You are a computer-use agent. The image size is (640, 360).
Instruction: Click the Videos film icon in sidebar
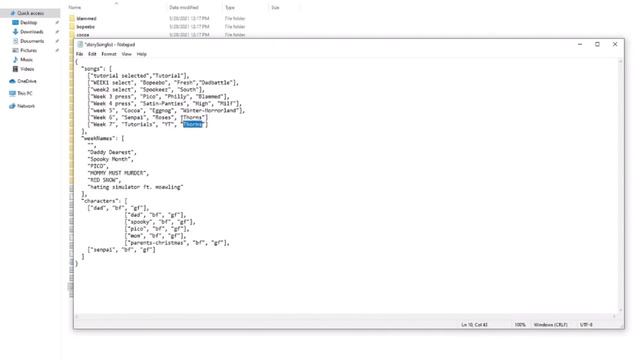tap(15, 69)
